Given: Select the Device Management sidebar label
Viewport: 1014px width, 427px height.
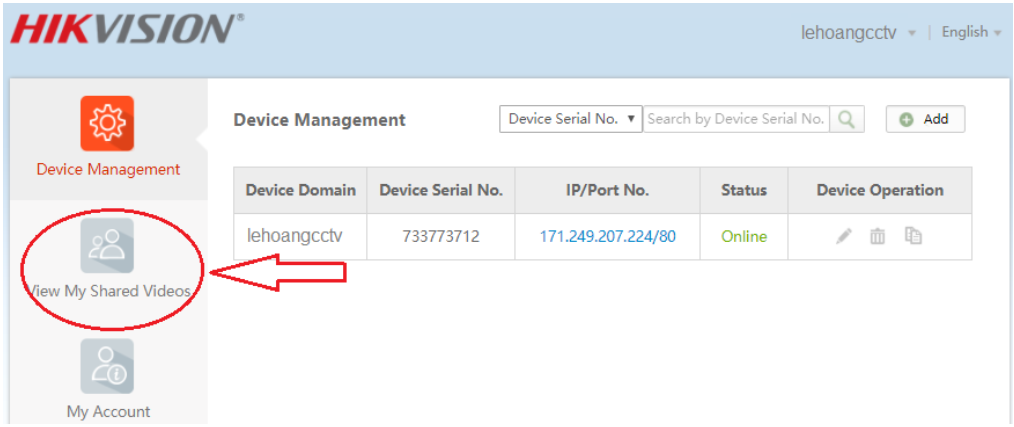Looking at the screenshot, I should pyautogui.click(x=108, y=170).
